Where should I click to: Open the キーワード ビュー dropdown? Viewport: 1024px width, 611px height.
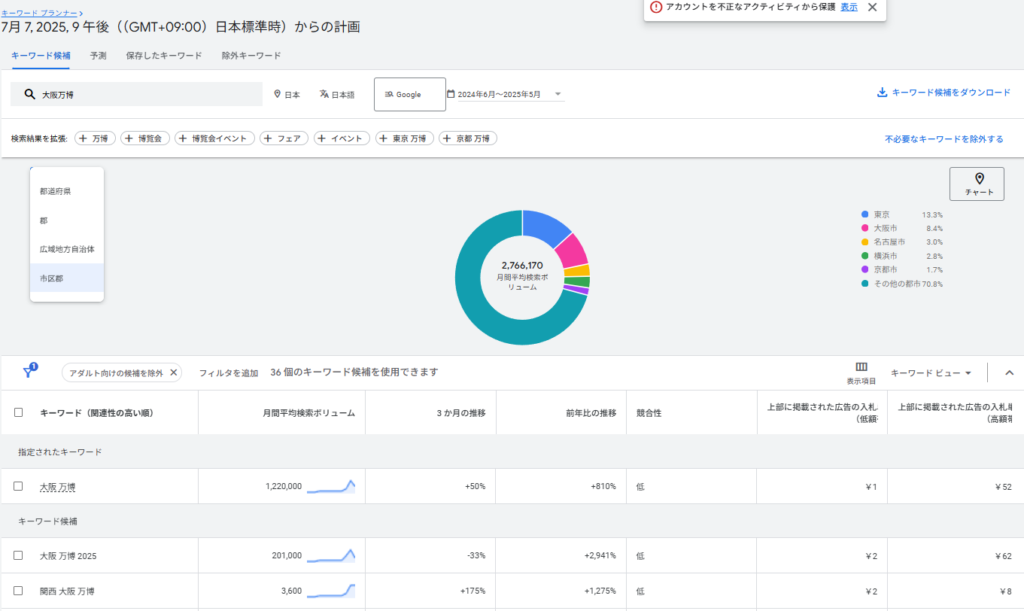click(931, 373)
